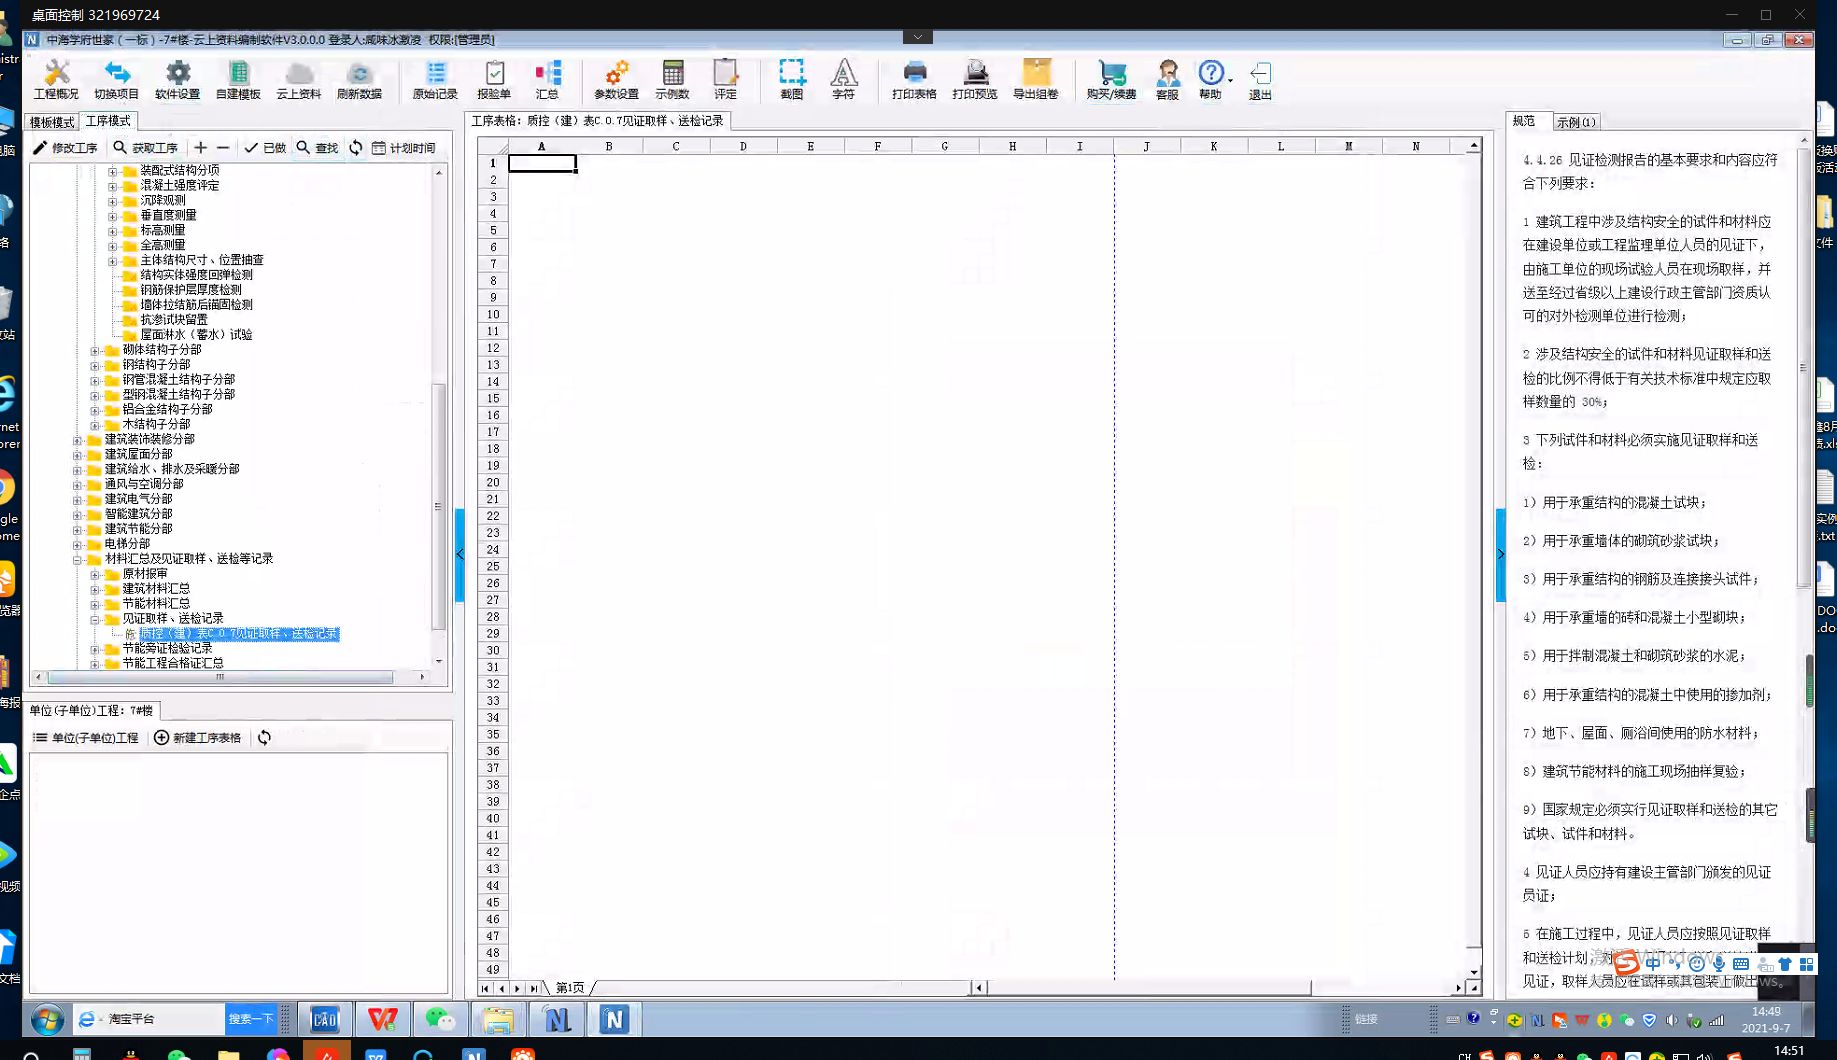Viewport: 1837px width, 1060px height.
Task: Switch to the 模板模式 tab
Action: [x=52, y=122]
